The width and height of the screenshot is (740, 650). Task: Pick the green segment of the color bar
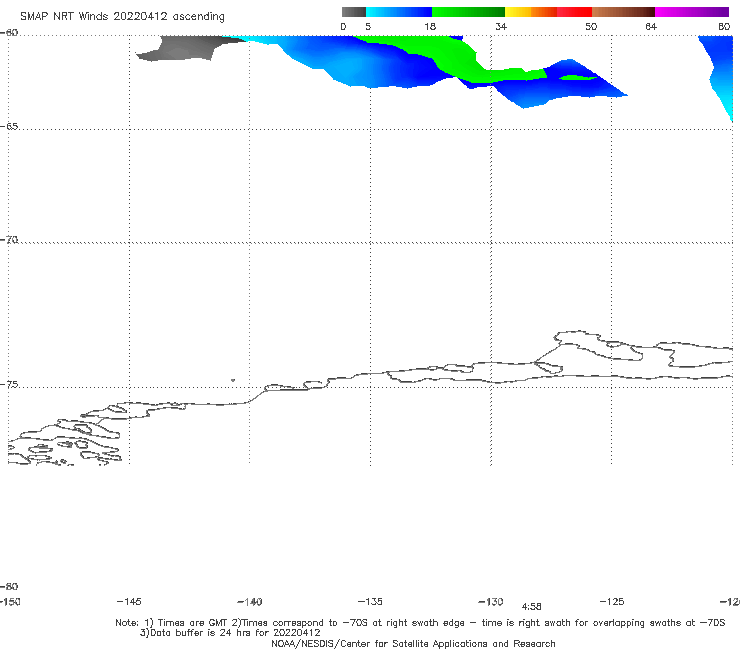pyautogui.click(x=468, y=12)
